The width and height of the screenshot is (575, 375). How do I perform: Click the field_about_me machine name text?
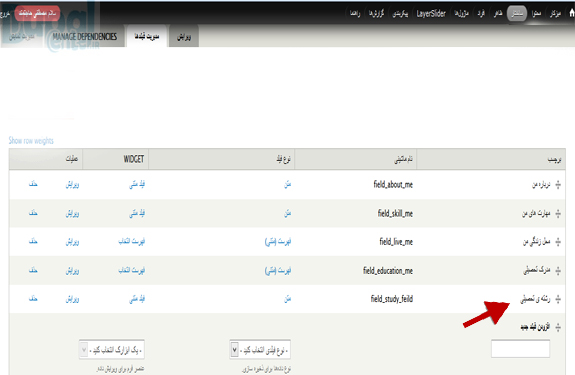tap(393, 184)
